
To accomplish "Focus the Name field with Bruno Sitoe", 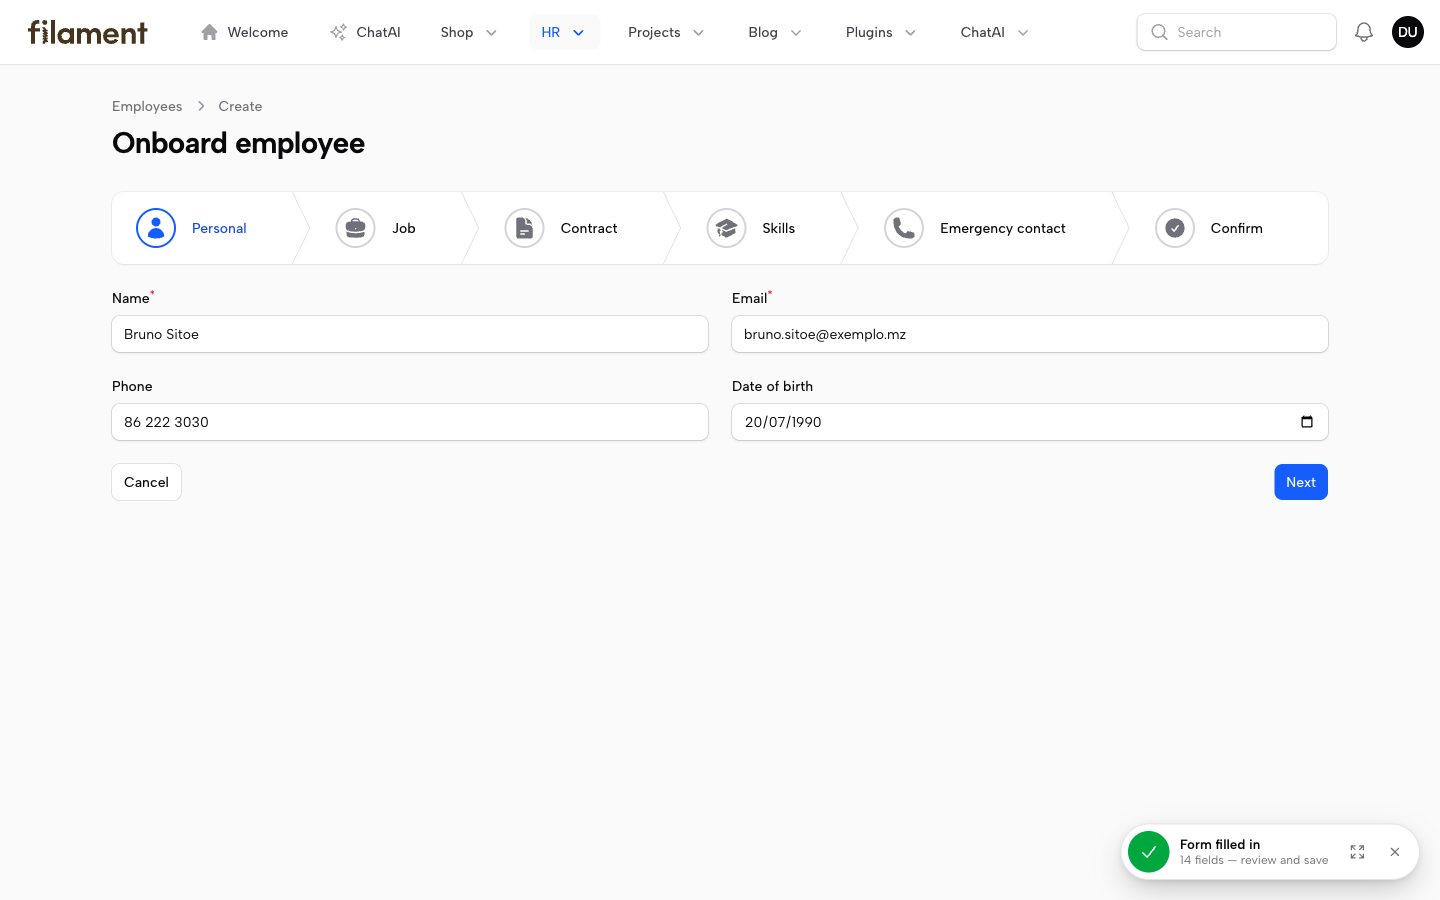I will [410, 334].
